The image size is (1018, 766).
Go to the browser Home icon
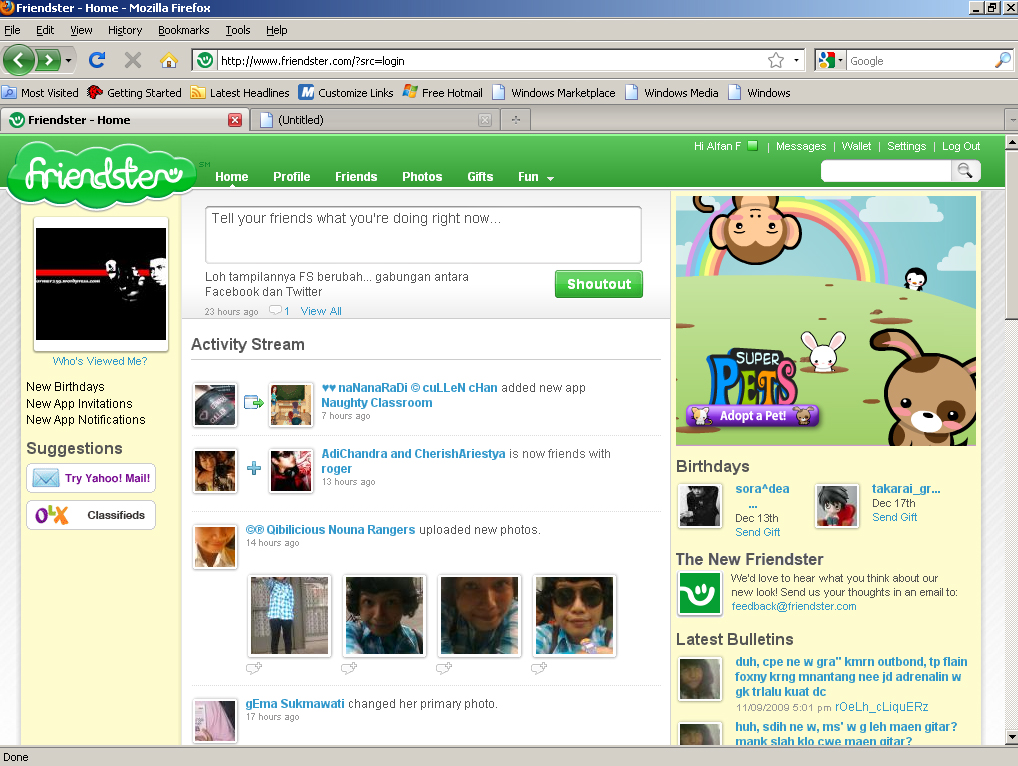(168, 60)
